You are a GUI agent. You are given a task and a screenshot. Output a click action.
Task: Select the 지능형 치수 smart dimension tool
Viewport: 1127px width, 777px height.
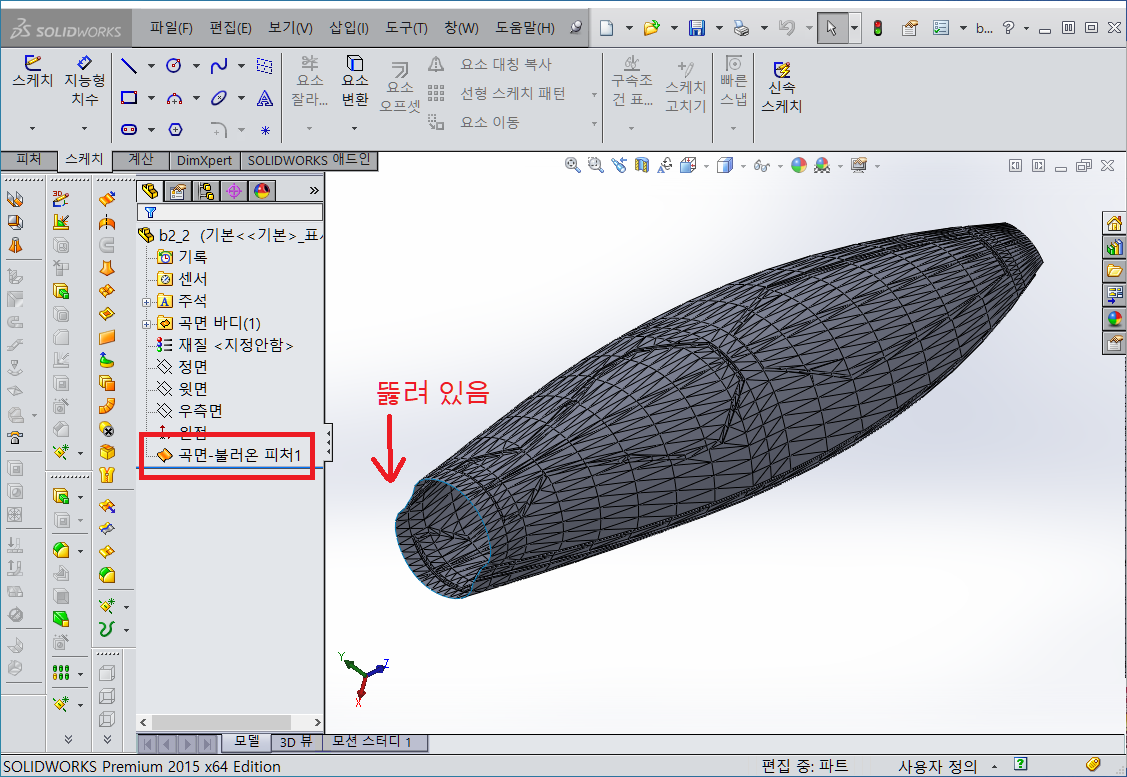point(84,81)
